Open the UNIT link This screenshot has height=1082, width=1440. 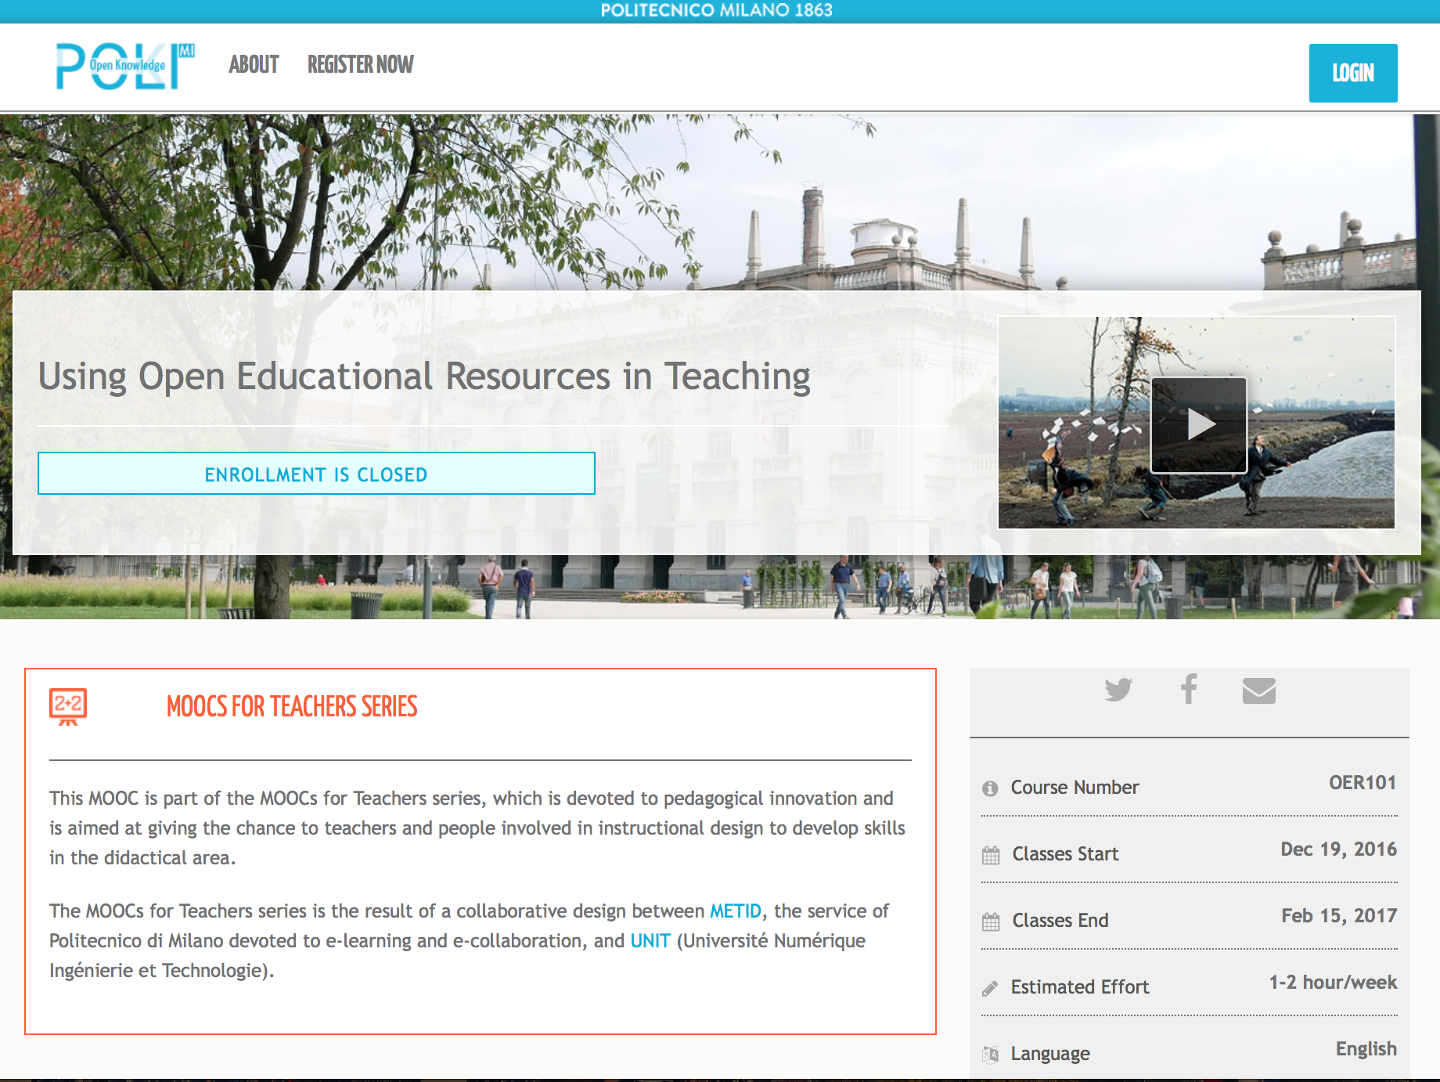[650, 941]
